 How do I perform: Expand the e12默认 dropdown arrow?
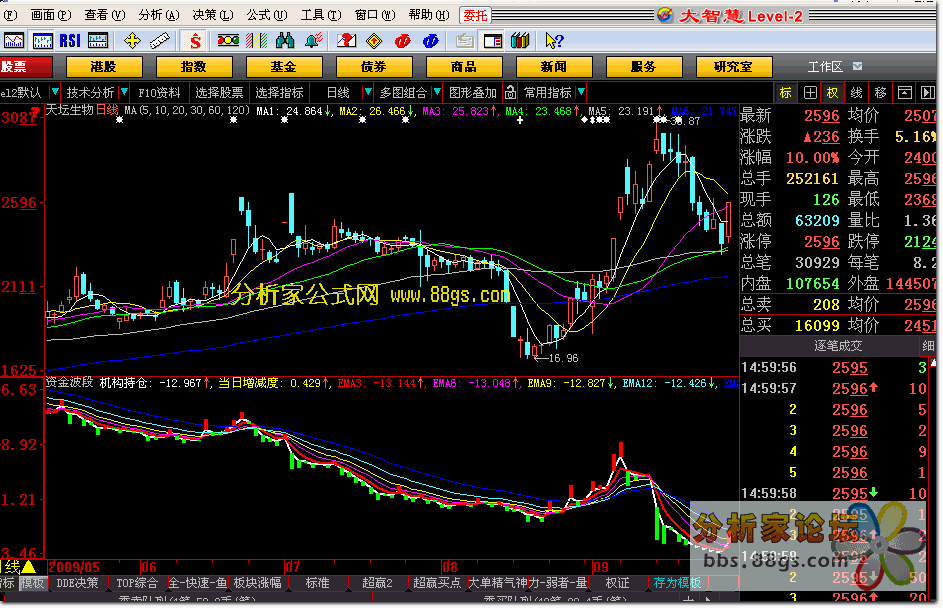(x=55, y=92)
